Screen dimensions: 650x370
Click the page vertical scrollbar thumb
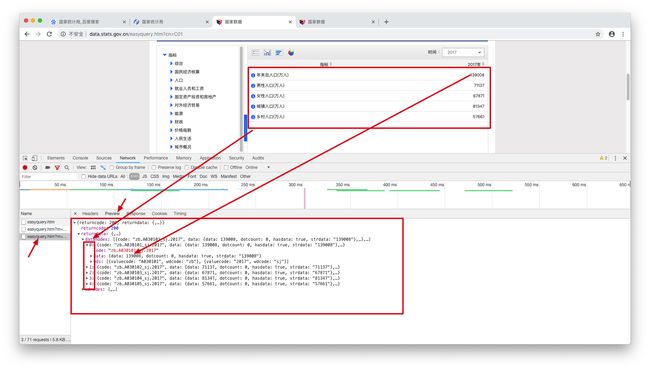click(628, 87)
